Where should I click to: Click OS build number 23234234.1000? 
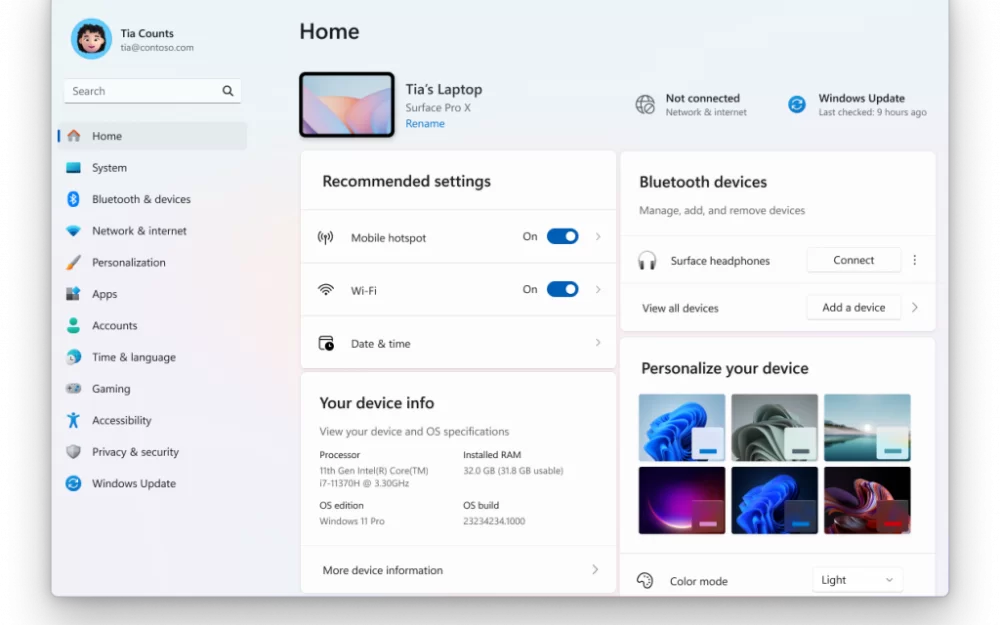pos(494,521)
